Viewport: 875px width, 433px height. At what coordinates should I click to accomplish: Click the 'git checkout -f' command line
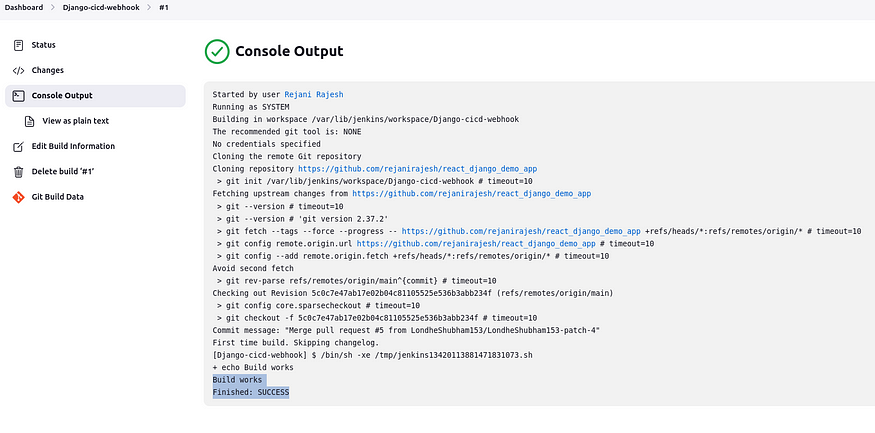(x=377, y=318)
